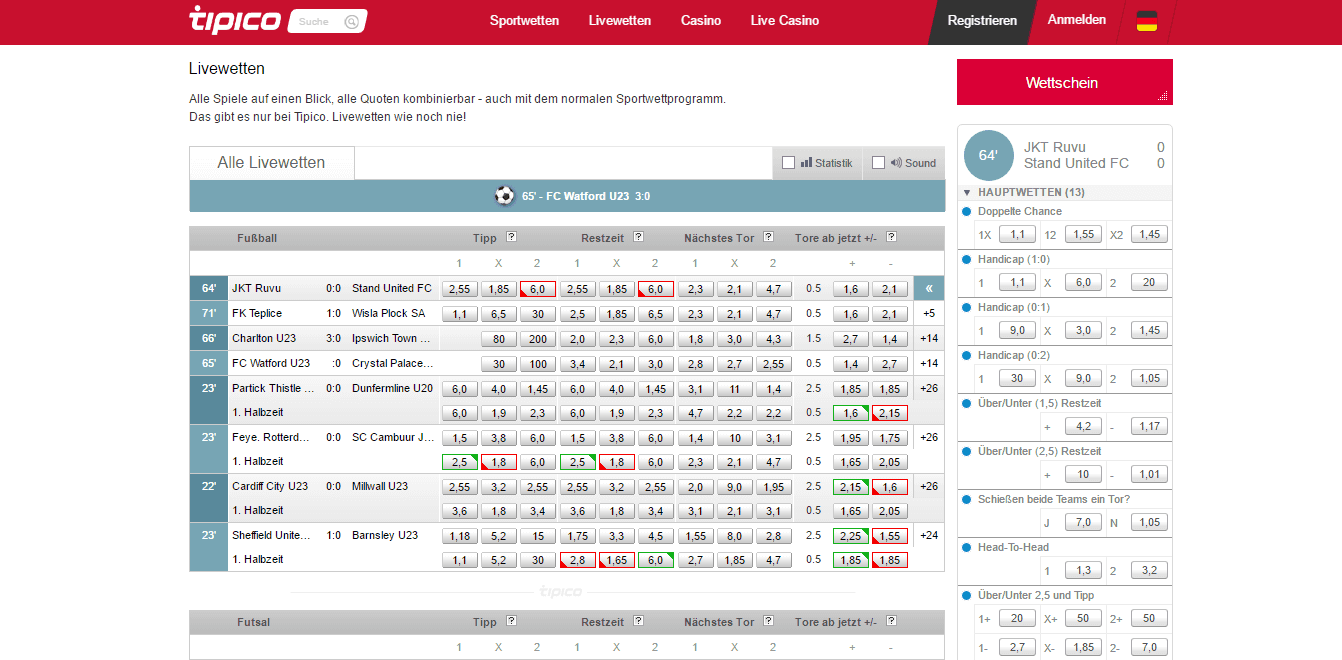The width and height of the screenshot is (1342, 660).
Task: Enable the Sound checkbox
Action: click(x=878, y=163)
